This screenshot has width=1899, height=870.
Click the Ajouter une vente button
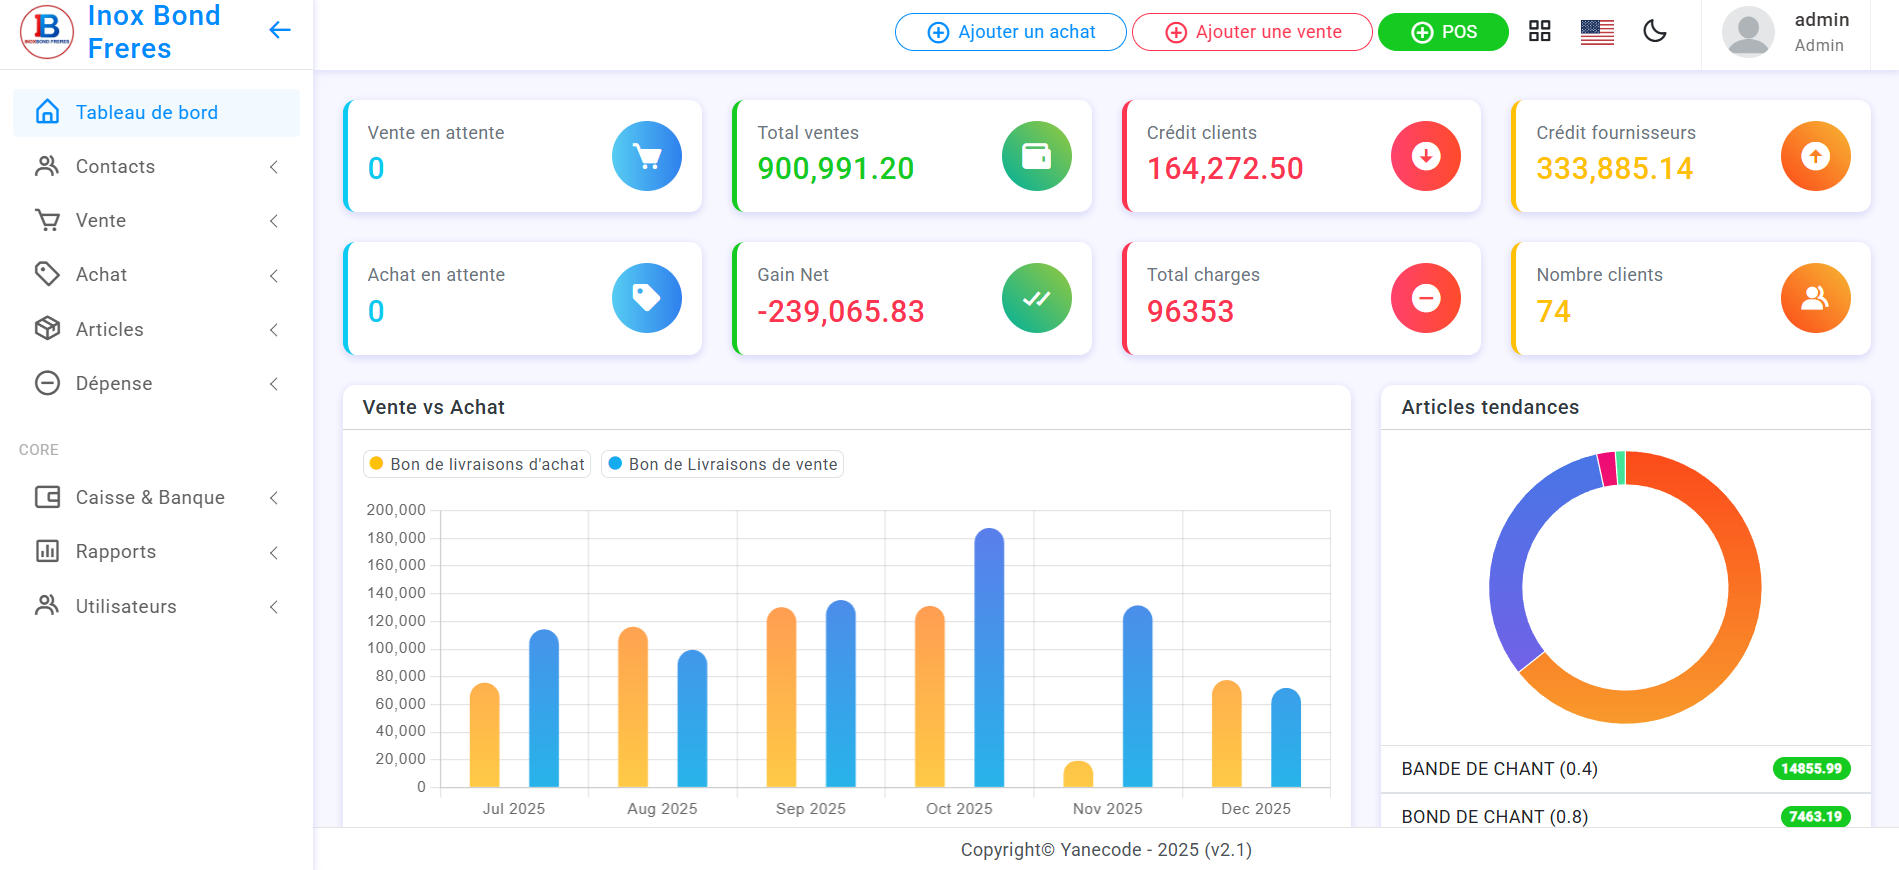1252,32
